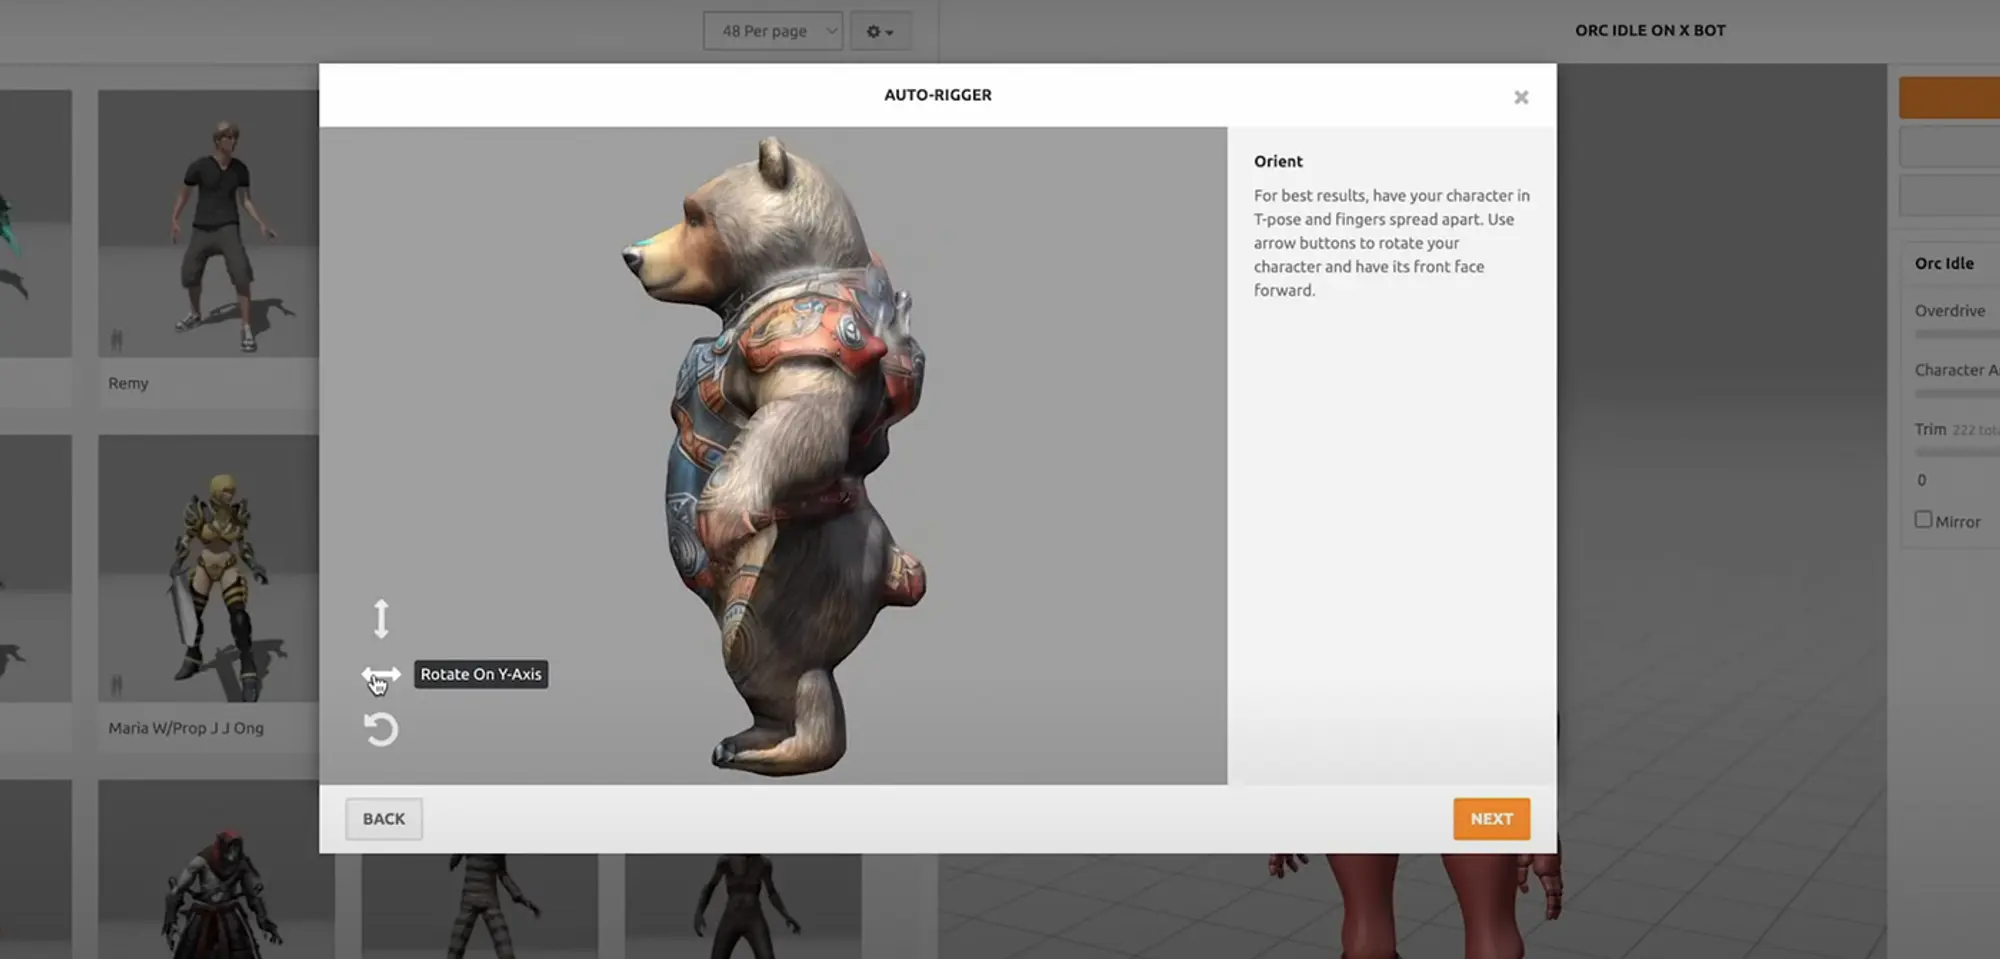Open the gear settings icon above the grid
This screenshot has height=959, width=2000.
point(875,31)
